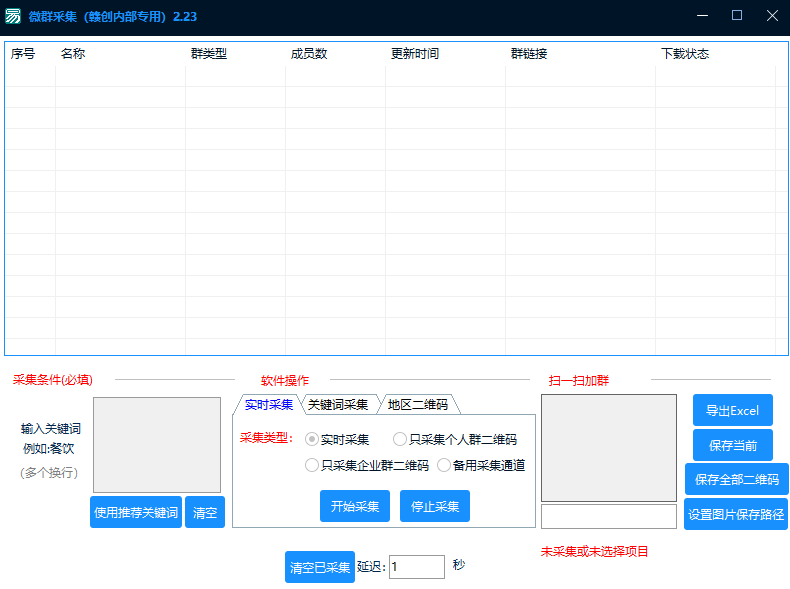This screenshot has height=589, width=790.
Task: Focus the keyword input text area
Action: pyautogui.click(x=157, y=444)
